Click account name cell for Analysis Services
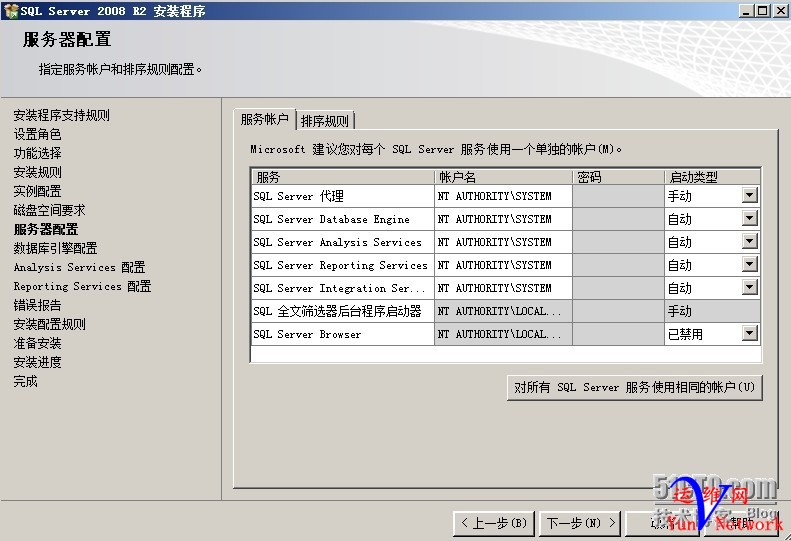 tap(503, 242)
